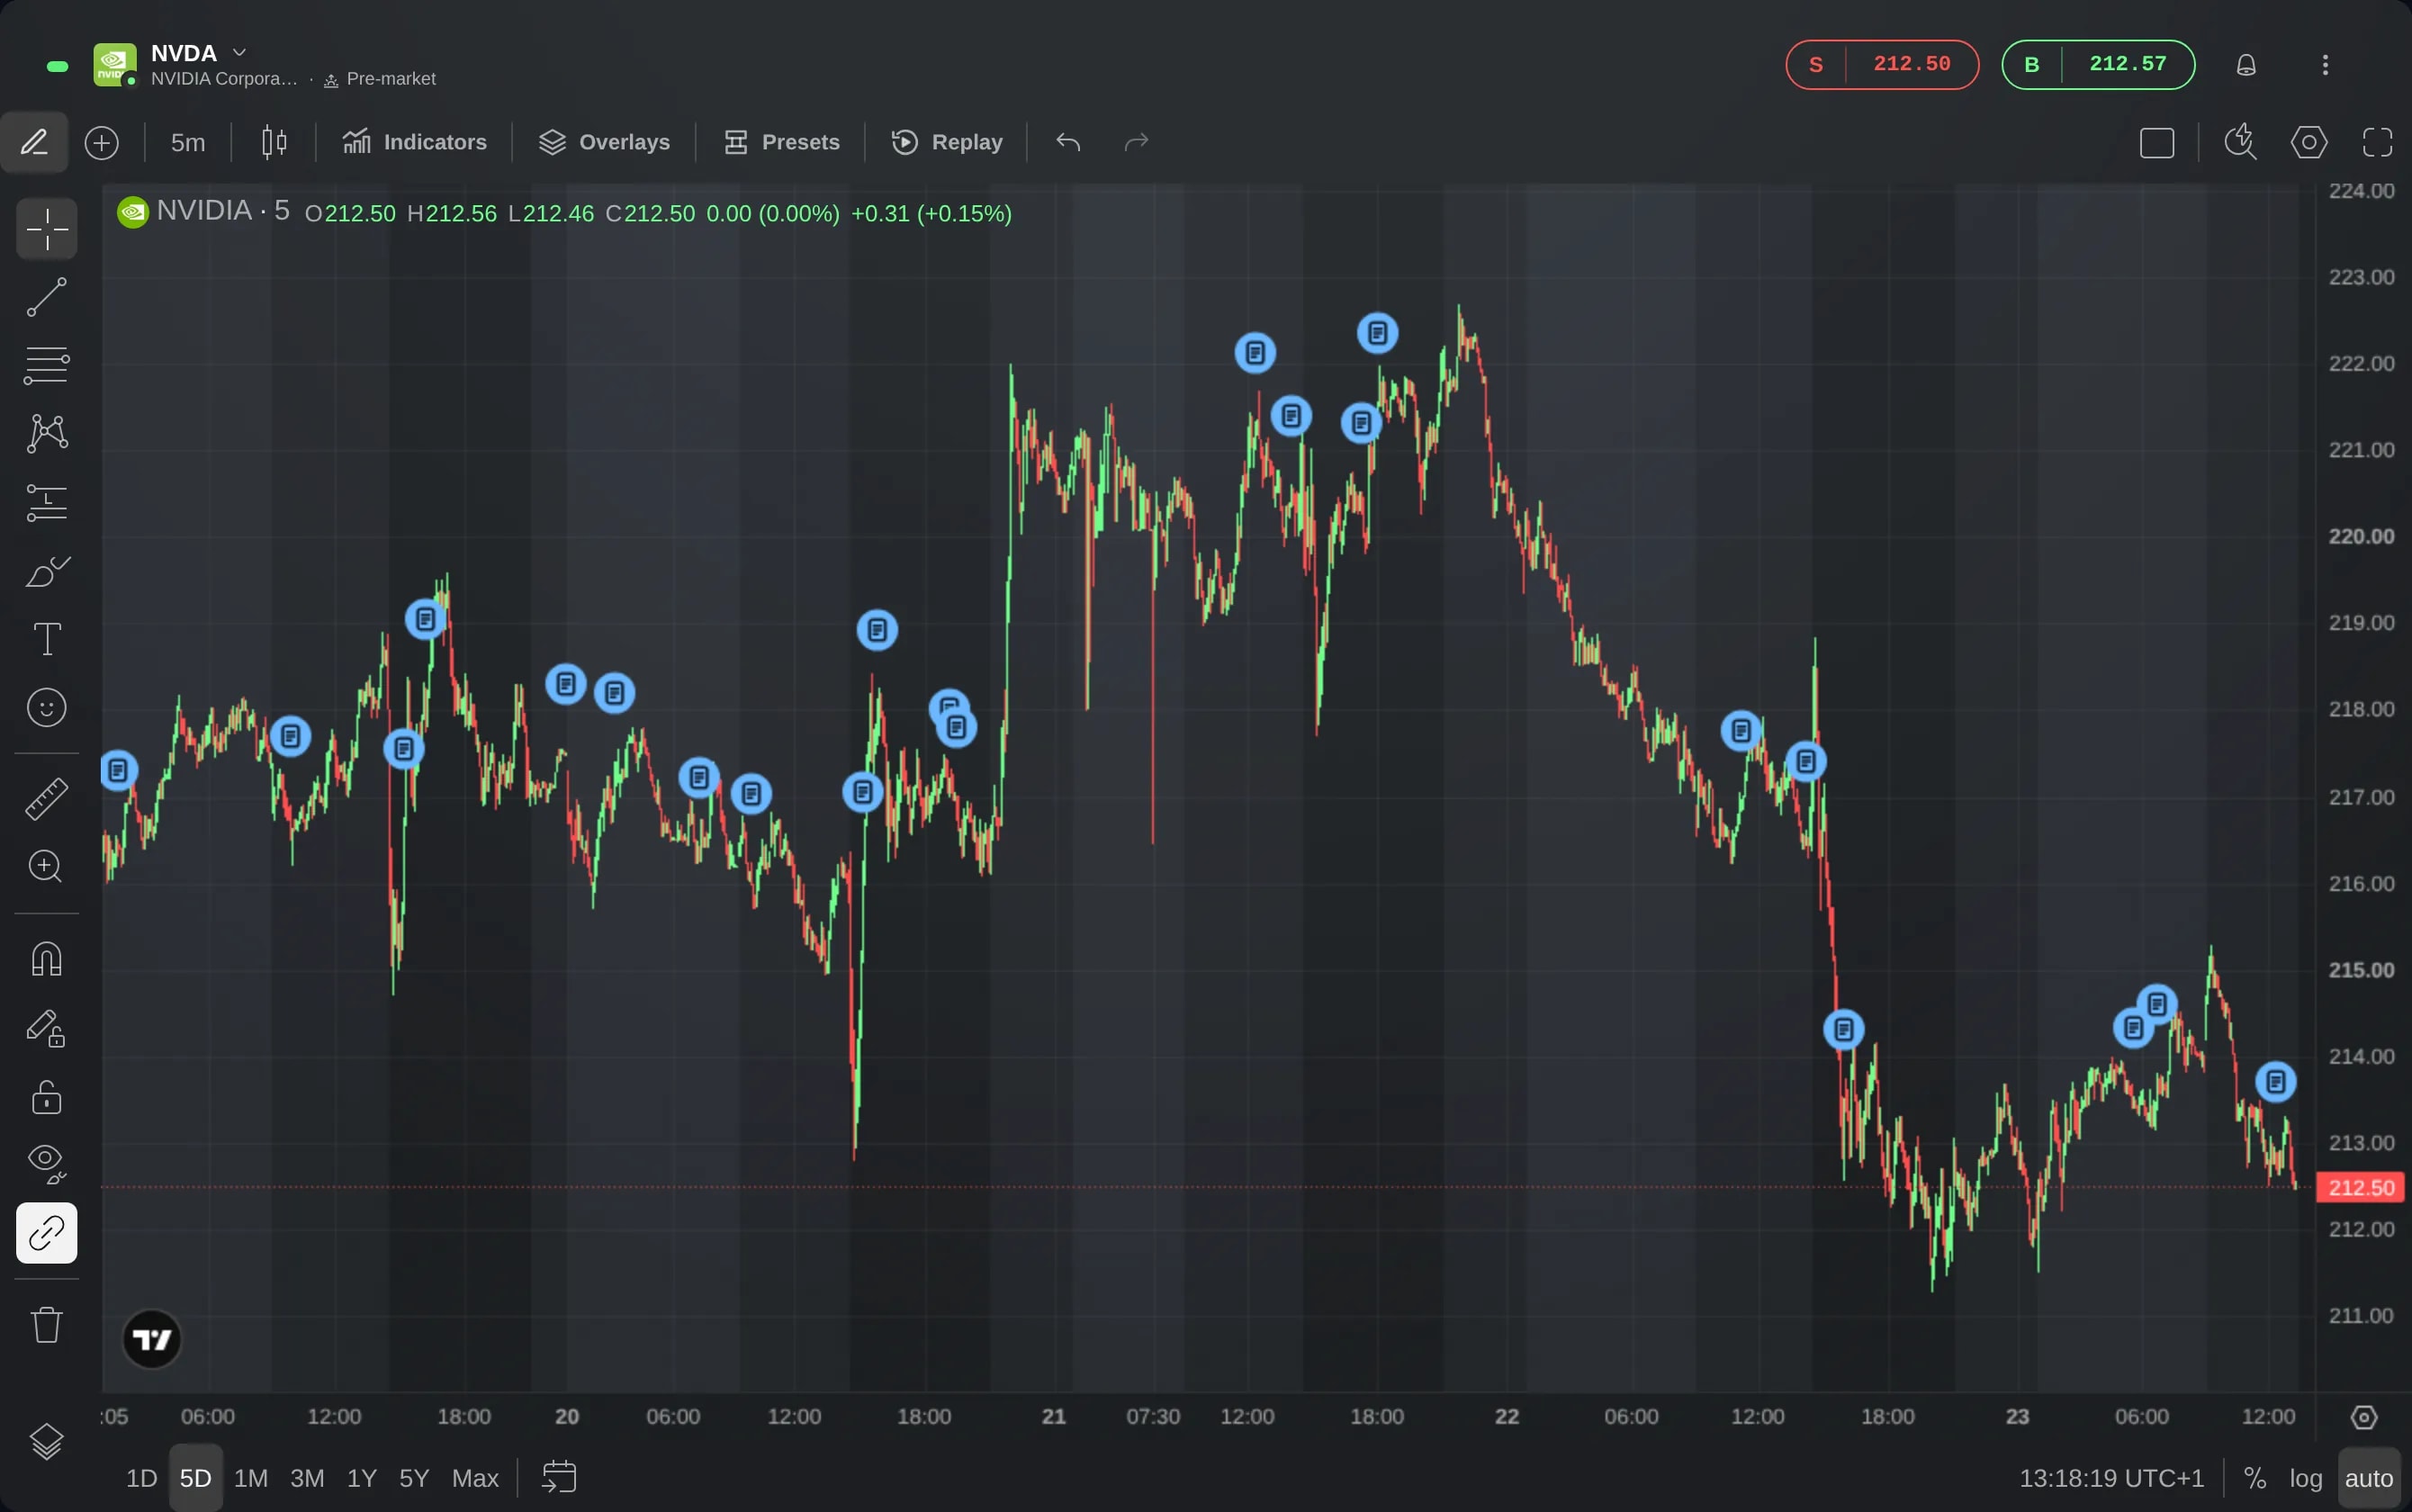This screenshot has height=1512, width=2412.
Task: Open the long position forecasting tool
Action: [x=46, y=502]
